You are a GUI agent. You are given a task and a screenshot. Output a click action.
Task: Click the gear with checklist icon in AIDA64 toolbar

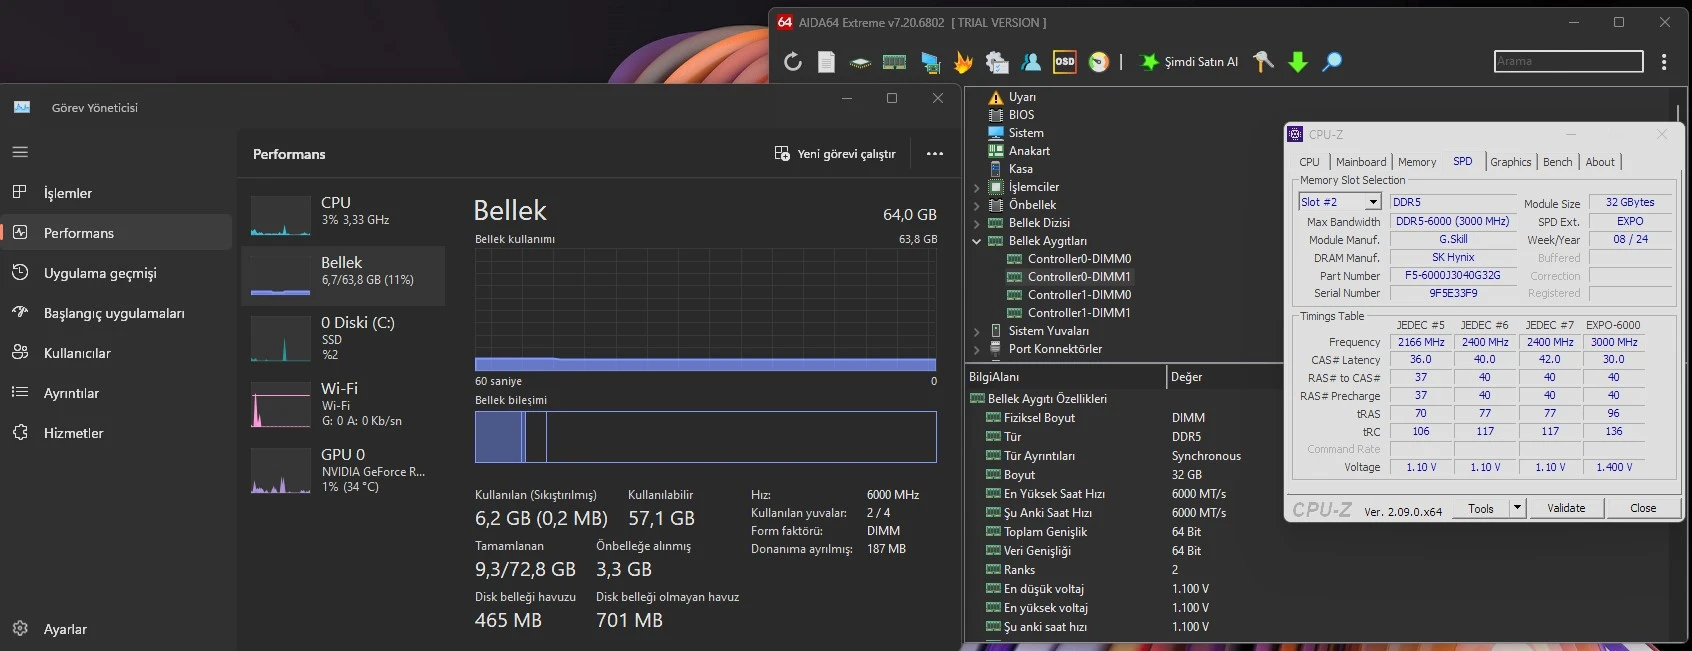[997, 62]
